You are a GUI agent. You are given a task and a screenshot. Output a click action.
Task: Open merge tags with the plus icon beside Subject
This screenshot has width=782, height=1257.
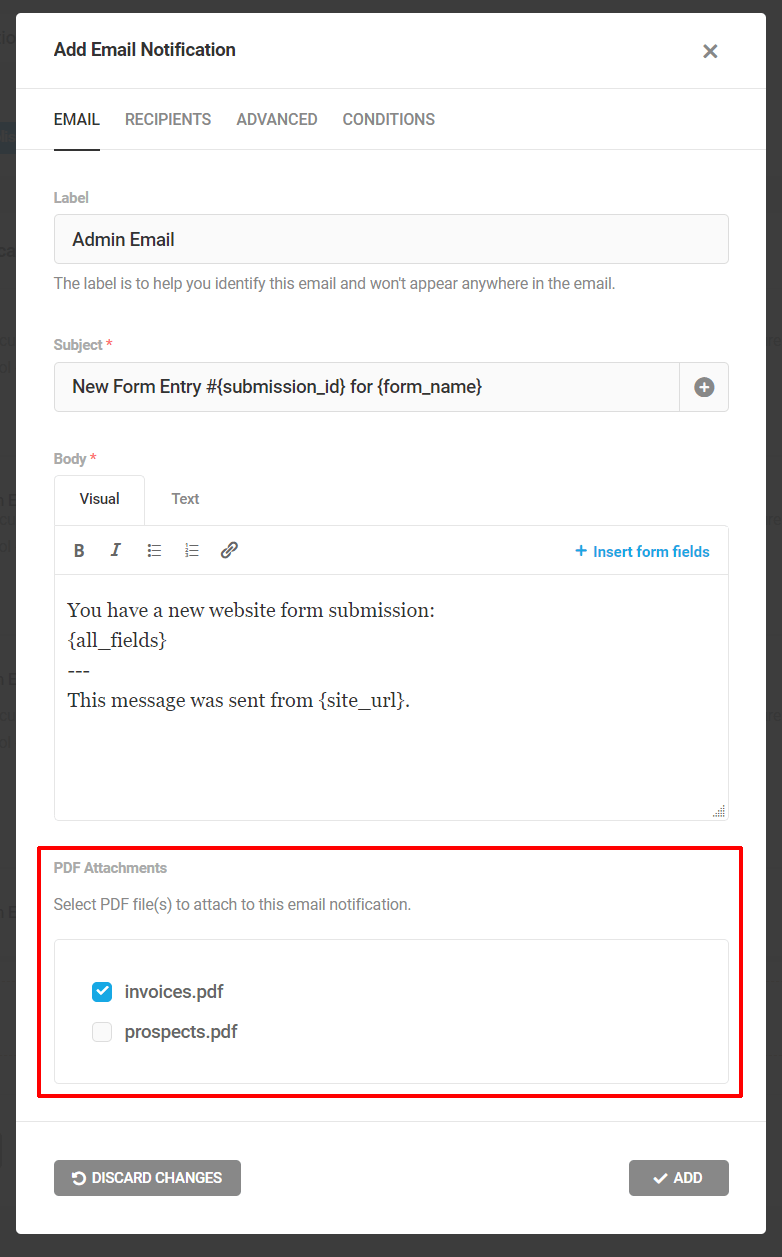704,387
